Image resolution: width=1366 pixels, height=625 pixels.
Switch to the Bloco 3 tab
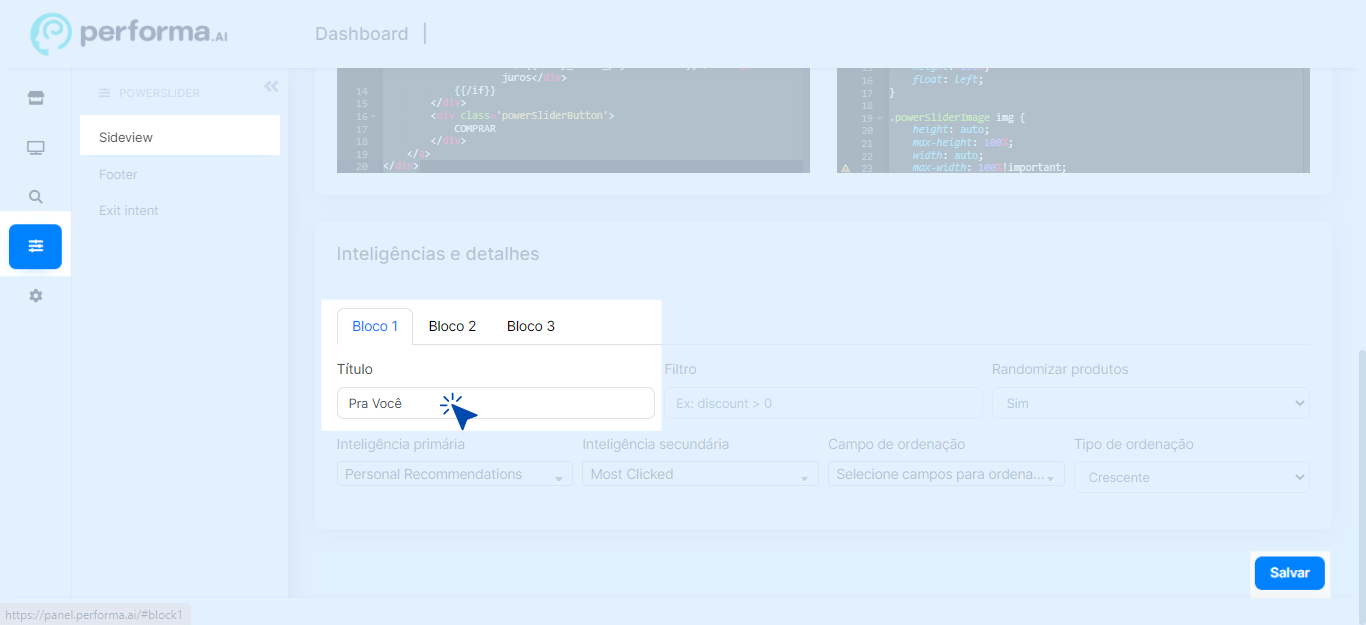[531, 326]
